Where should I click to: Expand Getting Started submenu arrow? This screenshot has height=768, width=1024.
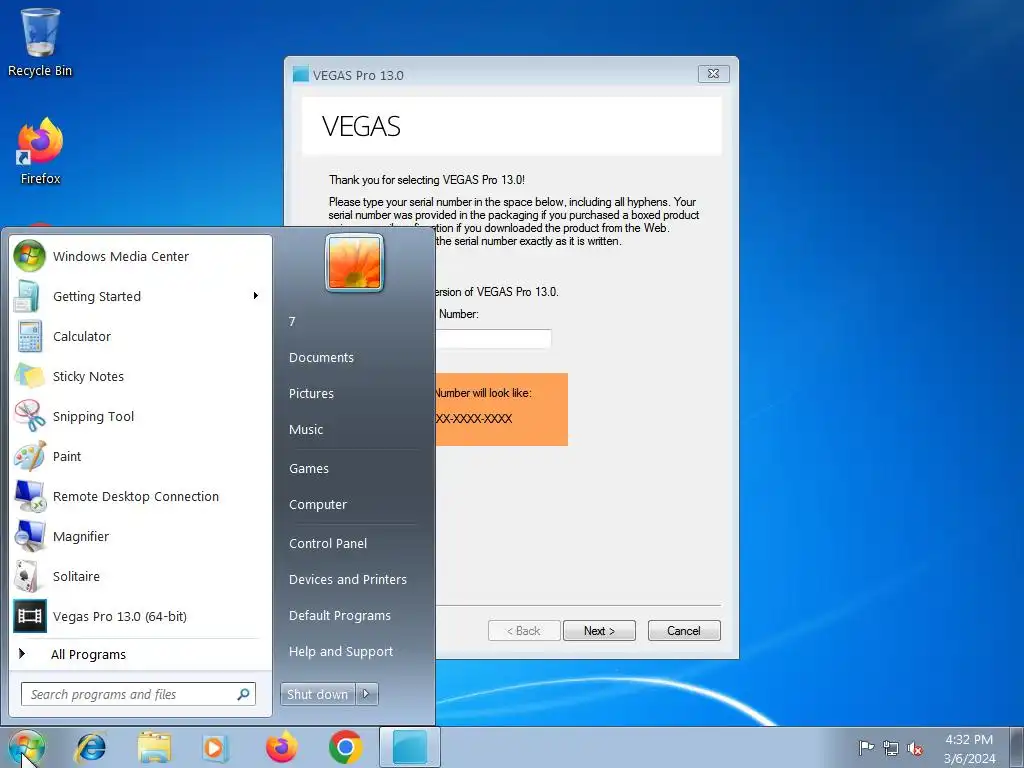click(x=256, y=296)
